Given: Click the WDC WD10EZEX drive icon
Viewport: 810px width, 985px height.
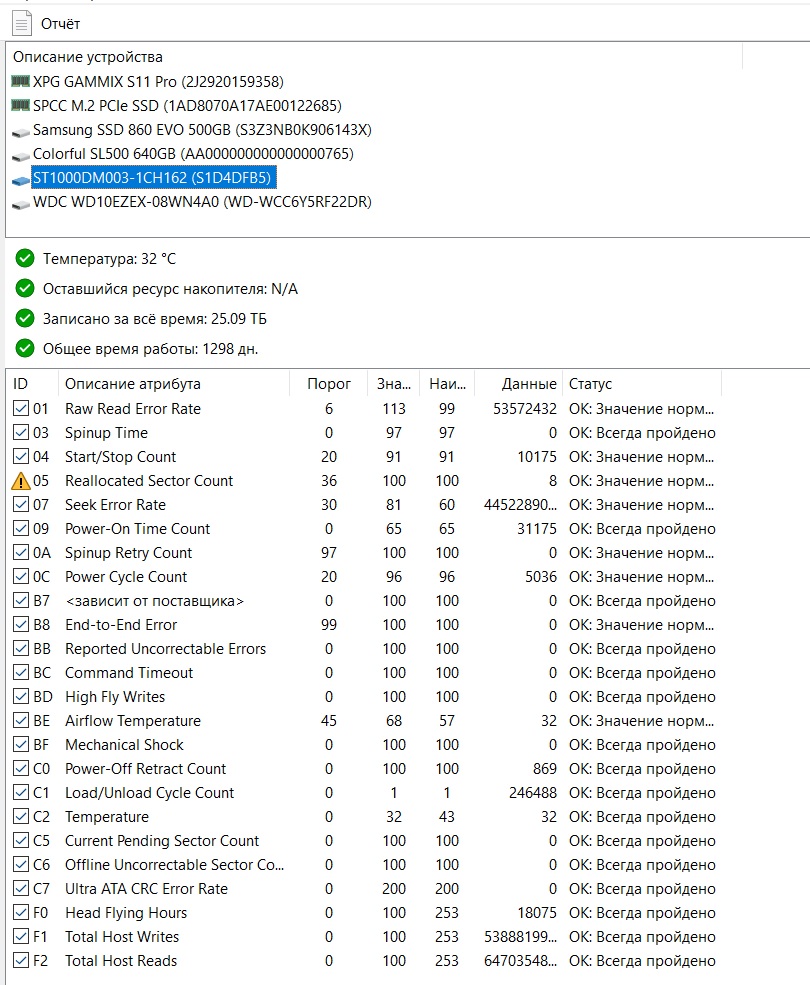Looking at the screenshot, I should click(20, 202).
